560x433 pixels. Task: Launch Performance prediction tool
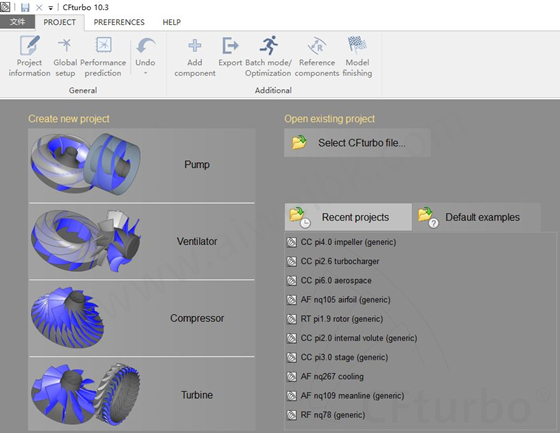(x=103, y=56)
